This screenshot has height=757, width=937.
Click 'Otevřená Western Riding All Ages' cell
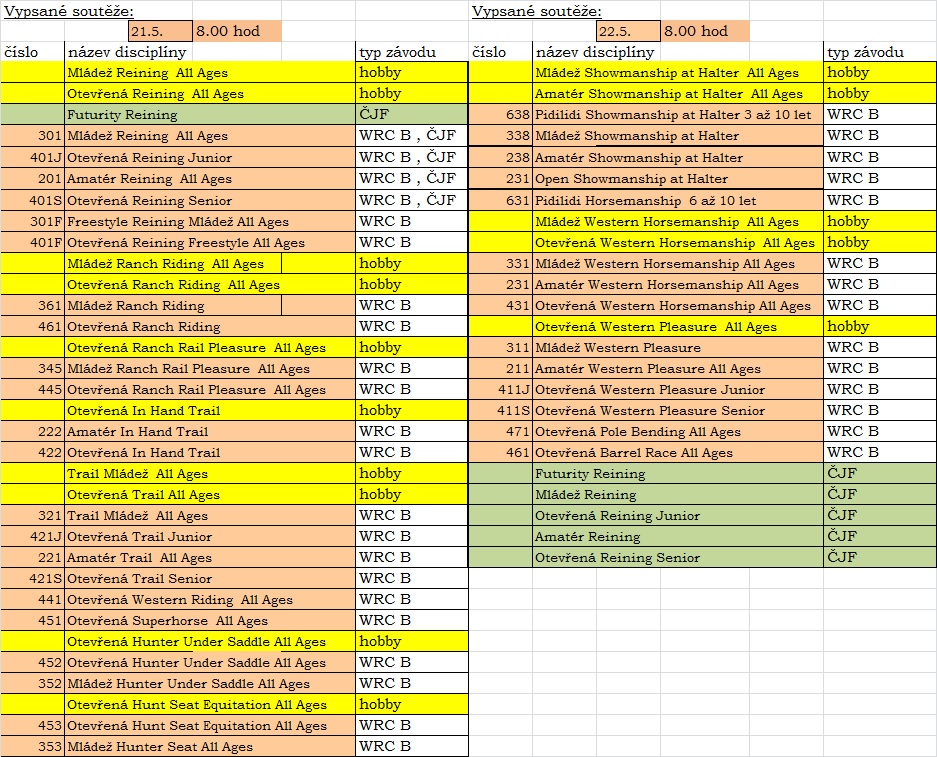[x=210, y=599]
